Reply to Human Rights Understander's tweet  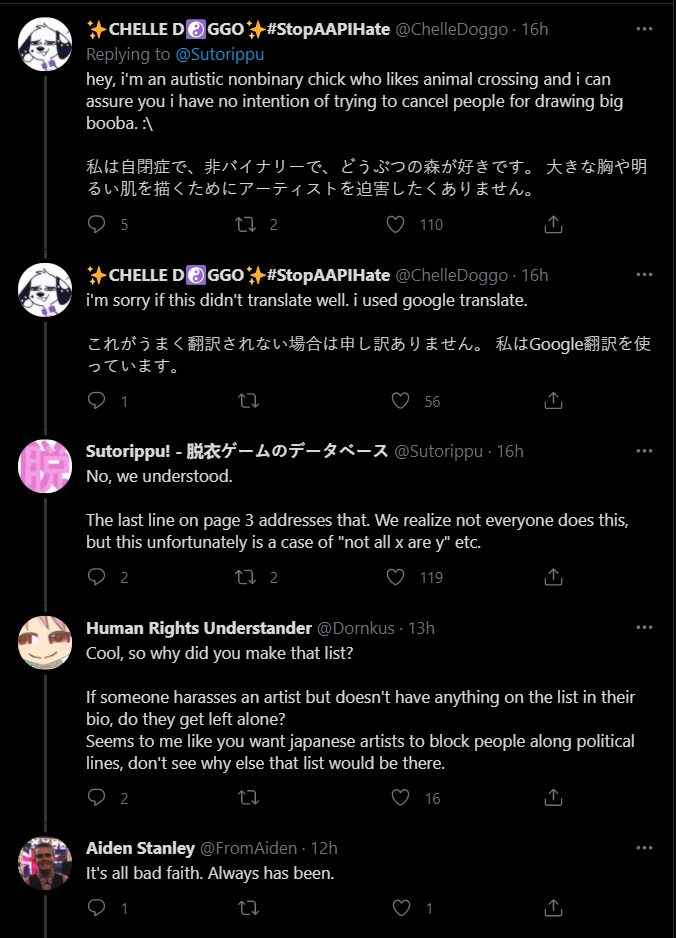point(96,797)
